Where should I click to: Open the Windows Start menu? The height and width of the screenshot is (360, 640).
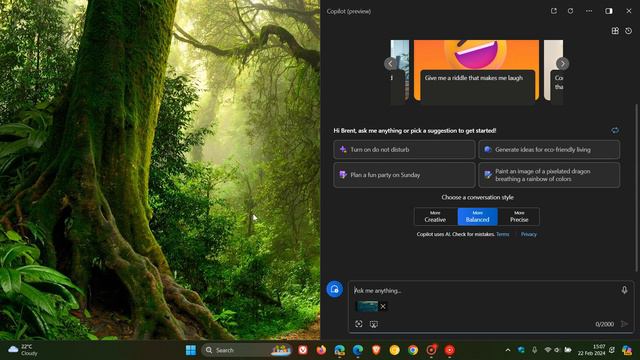point(191,350)
